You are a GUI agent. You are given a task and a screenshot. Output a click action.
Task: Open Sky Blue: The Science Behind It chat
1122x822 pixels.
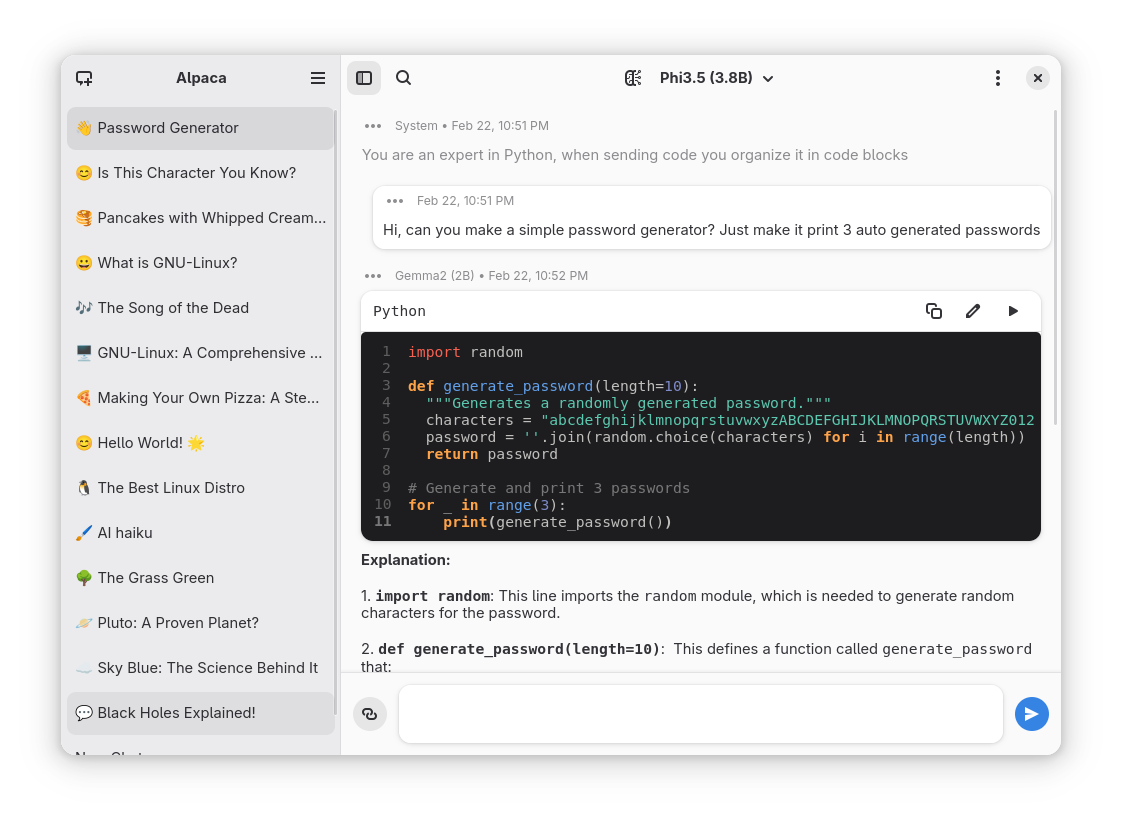200,669
